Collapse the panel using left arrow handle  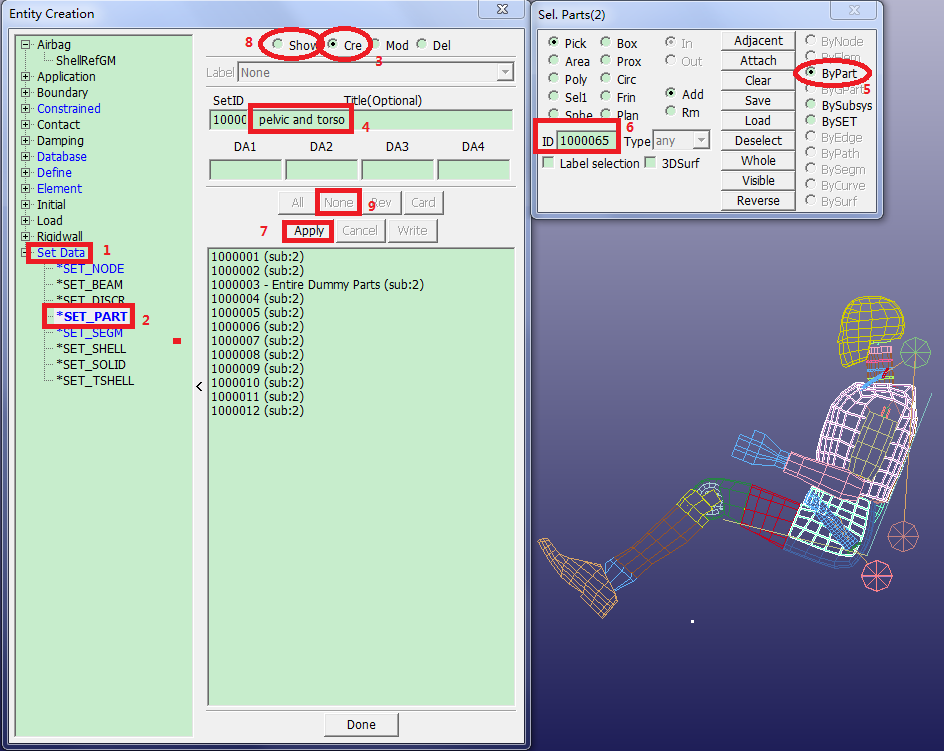pos(199,386)
